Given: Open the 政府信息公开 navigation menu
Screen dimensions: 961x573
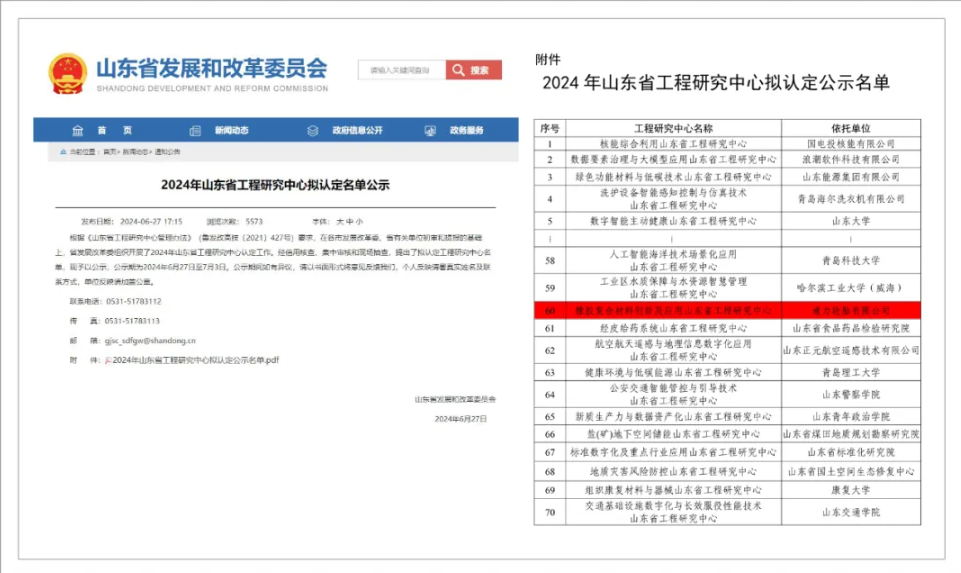Looking at the screenshot, I should (356, 130).
